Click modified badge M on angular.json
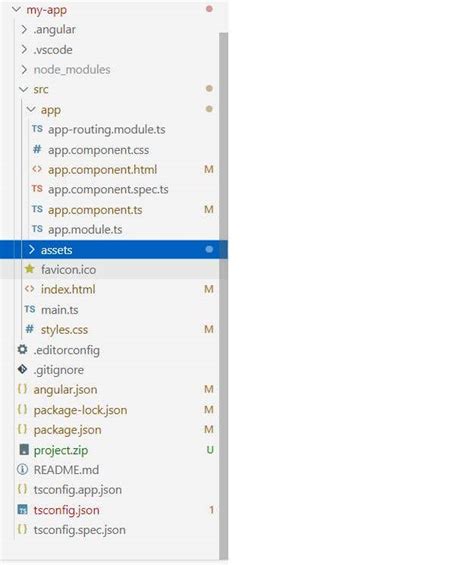474x565 pixels. [x=209, y=389]
